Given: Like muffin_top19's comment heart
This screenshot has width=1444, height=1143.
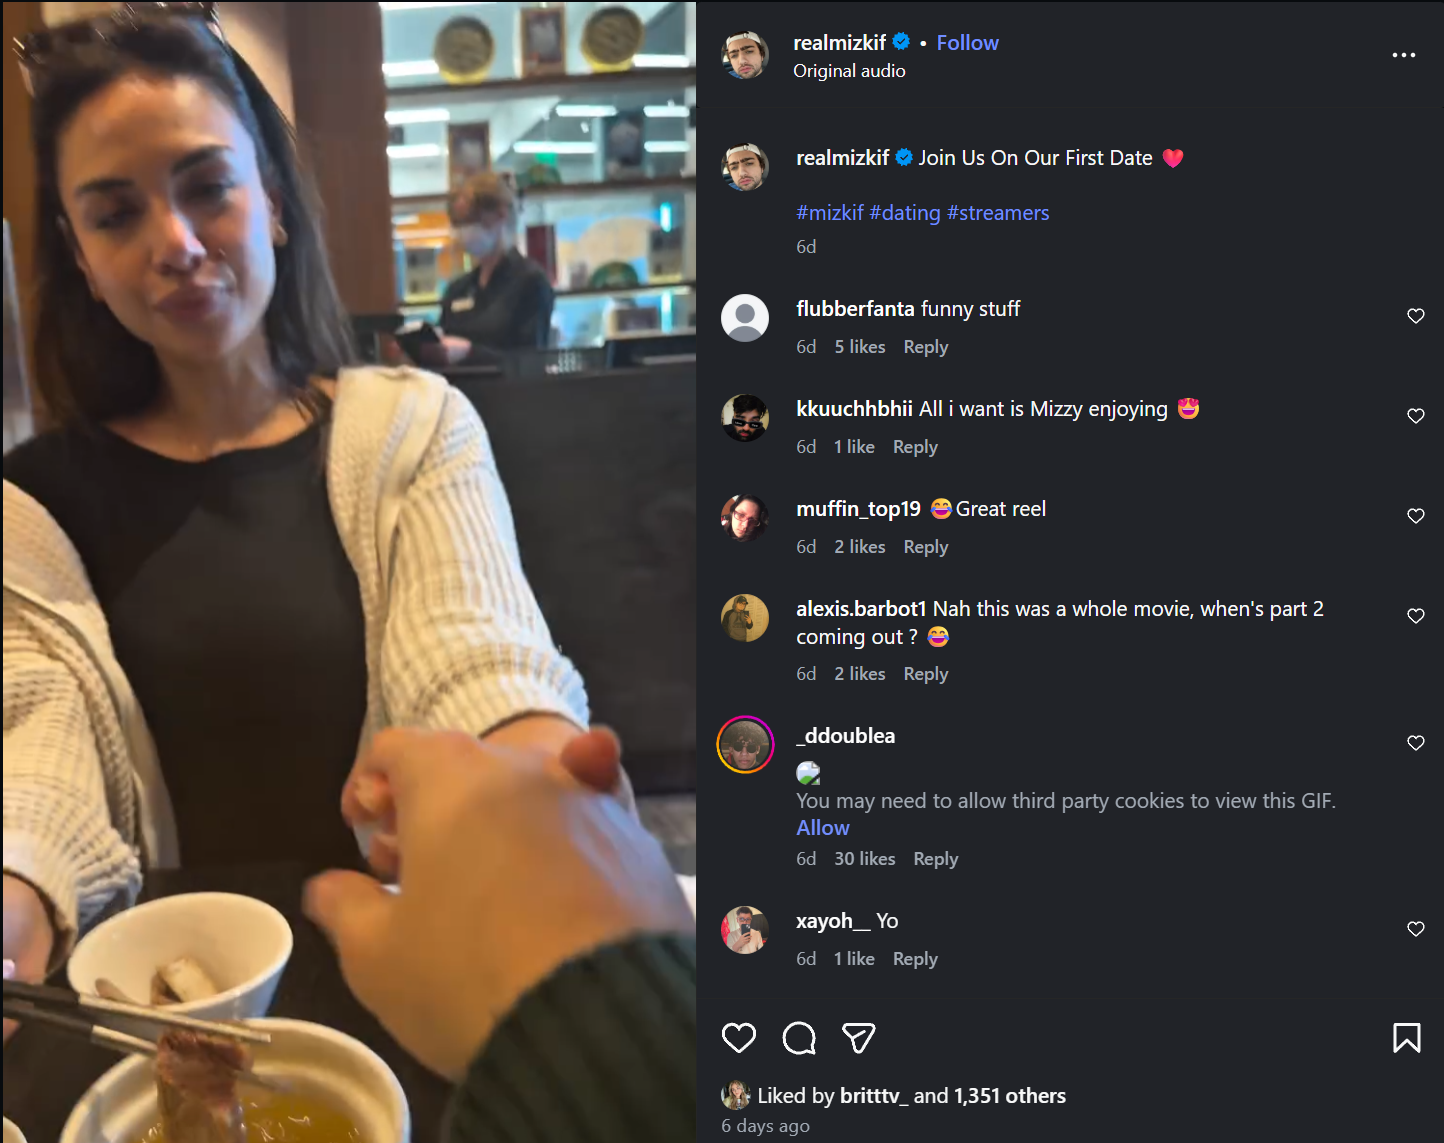Looking at the screenshot, I should click(1416, 516).
